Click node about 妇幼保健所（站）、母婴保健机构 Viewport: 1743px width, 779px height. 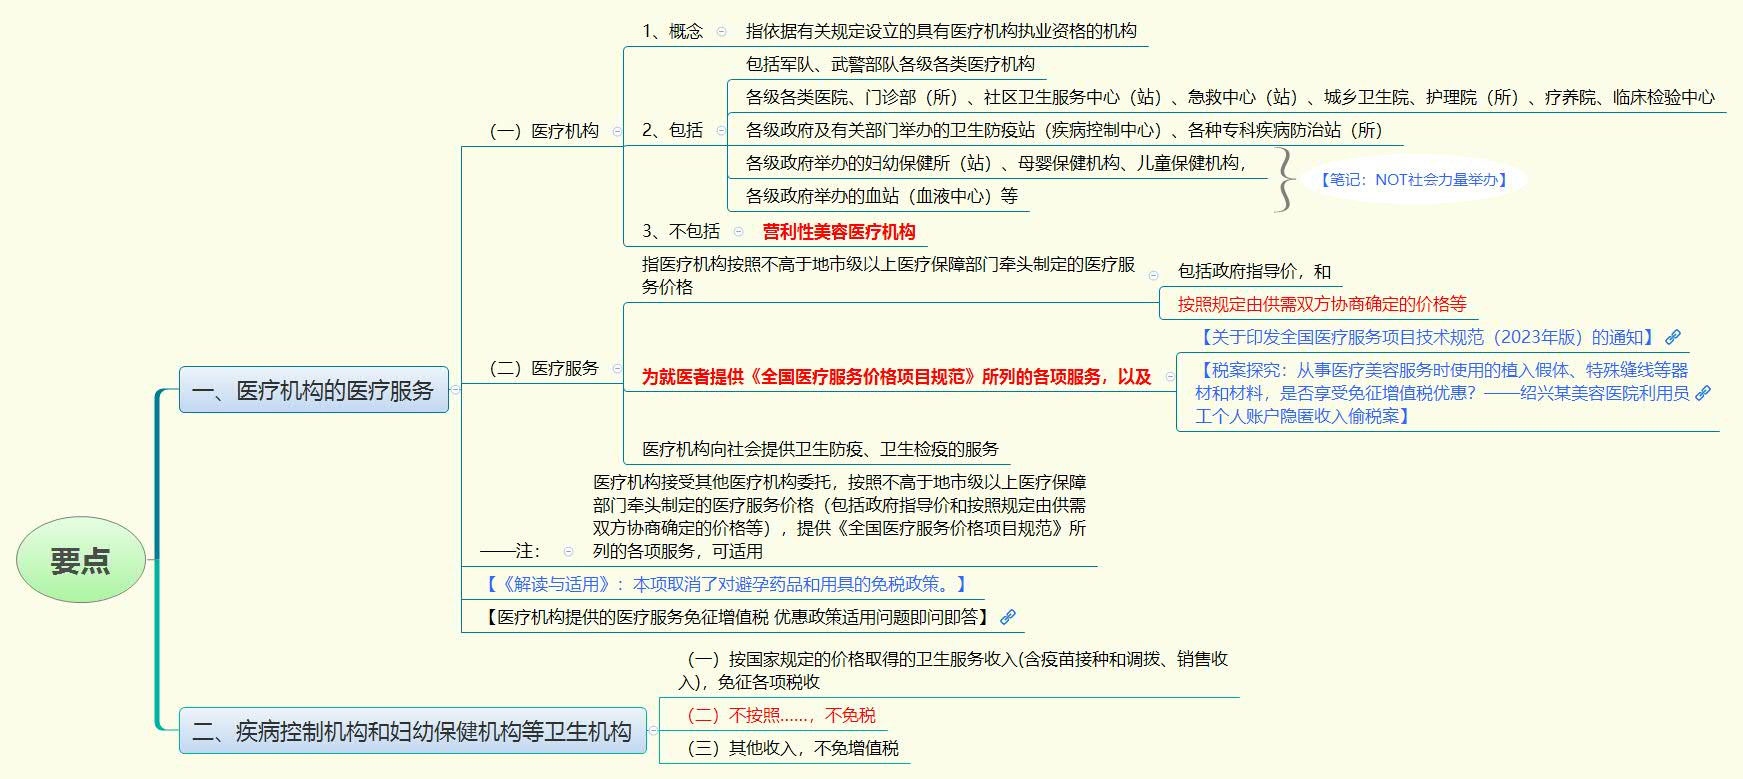coord(996,163)
